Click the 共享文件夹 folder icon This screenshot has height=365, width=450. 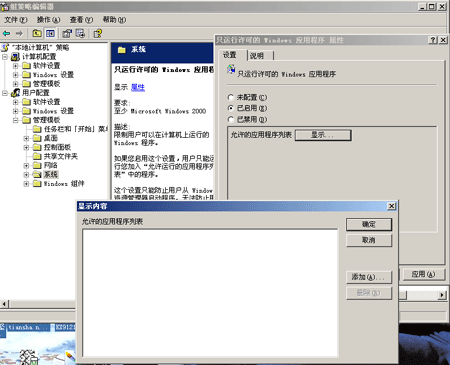[x=37, y=156]
